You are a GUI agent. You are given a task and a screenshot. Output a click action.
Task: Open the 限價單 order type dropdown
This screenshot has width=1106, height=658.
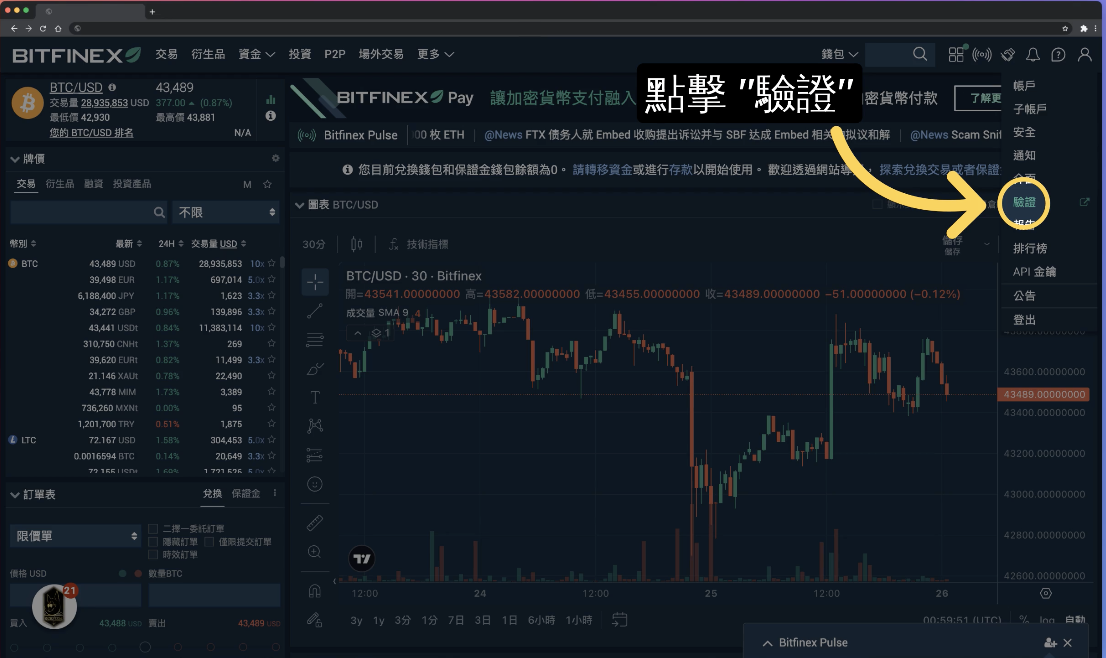point(75,536)
